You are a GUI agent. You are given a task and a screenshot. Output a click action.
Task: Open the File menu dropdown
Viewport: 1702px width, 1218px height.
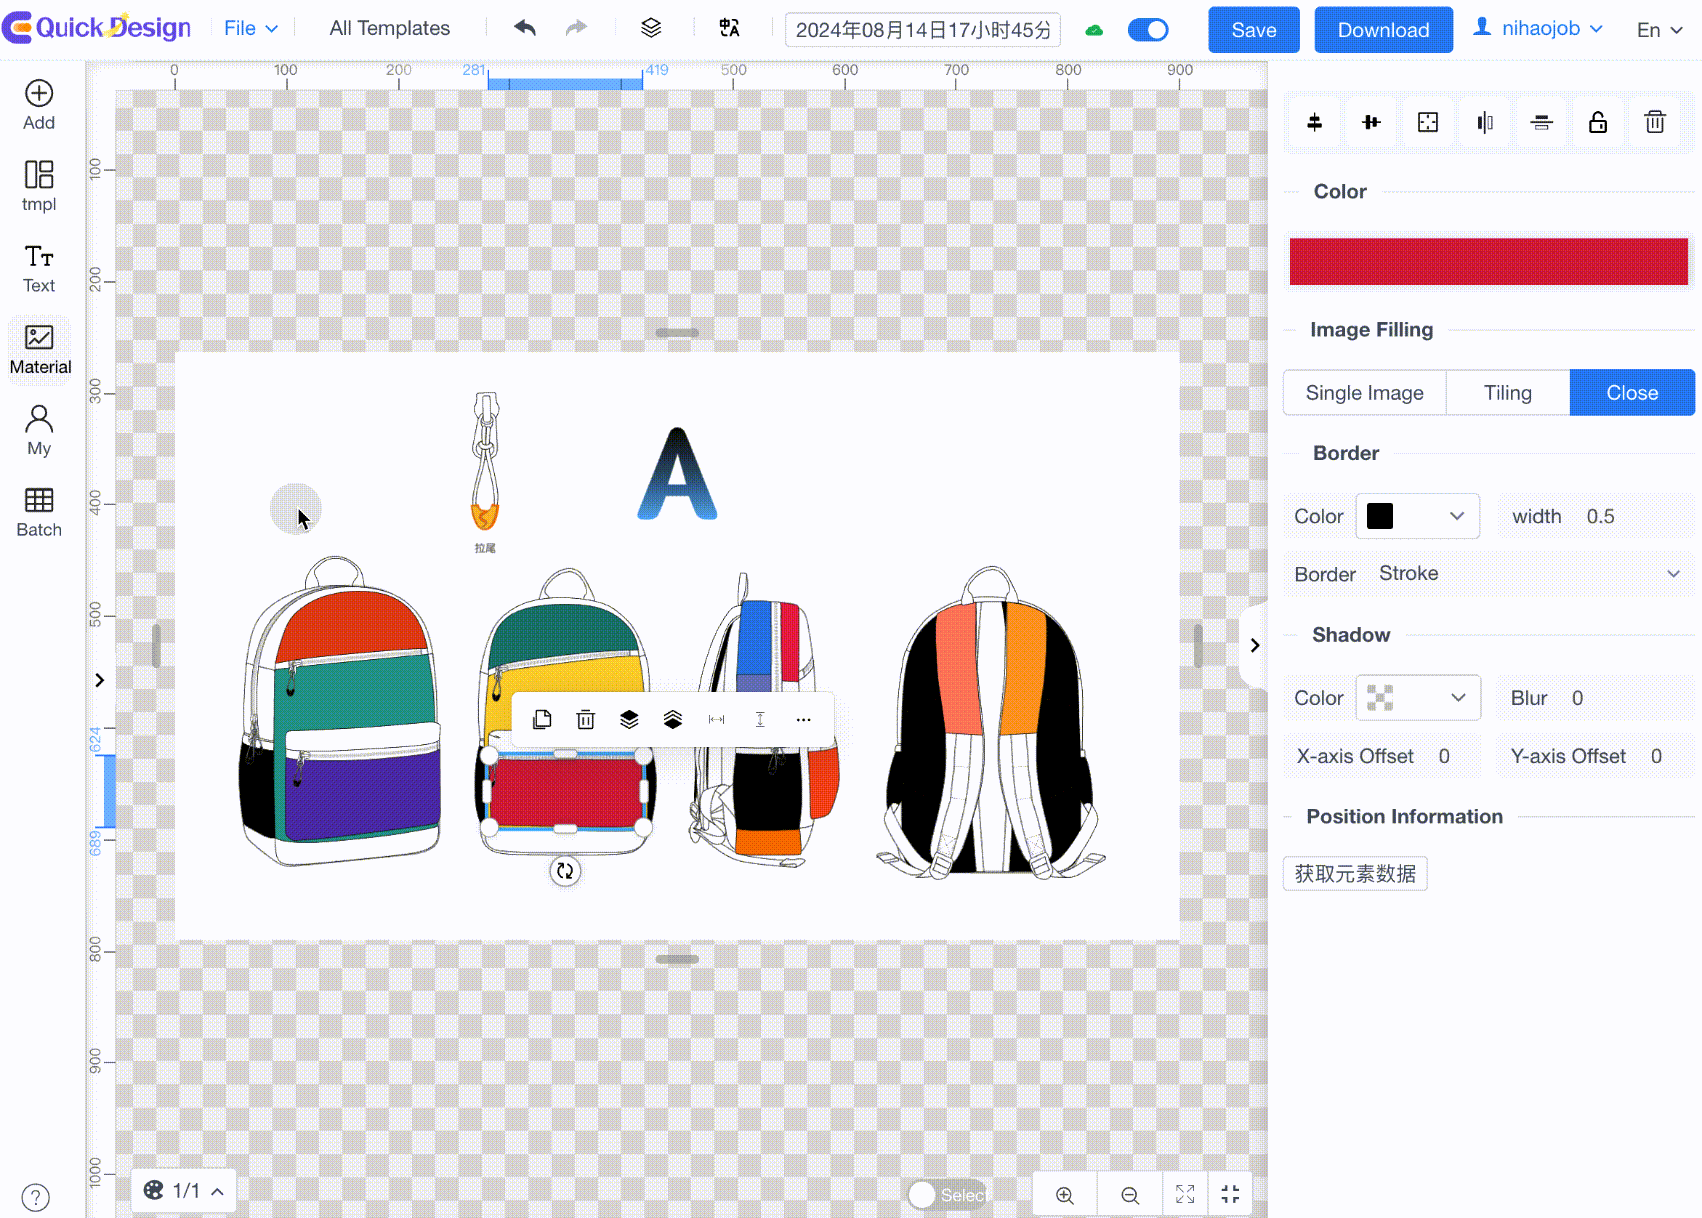250,28
